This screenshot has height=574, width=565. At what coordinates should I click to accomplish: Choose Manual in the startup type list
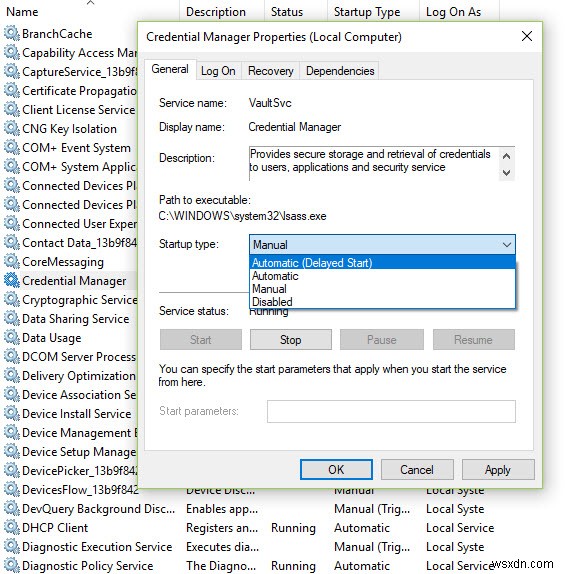click(x=382, y=289)
